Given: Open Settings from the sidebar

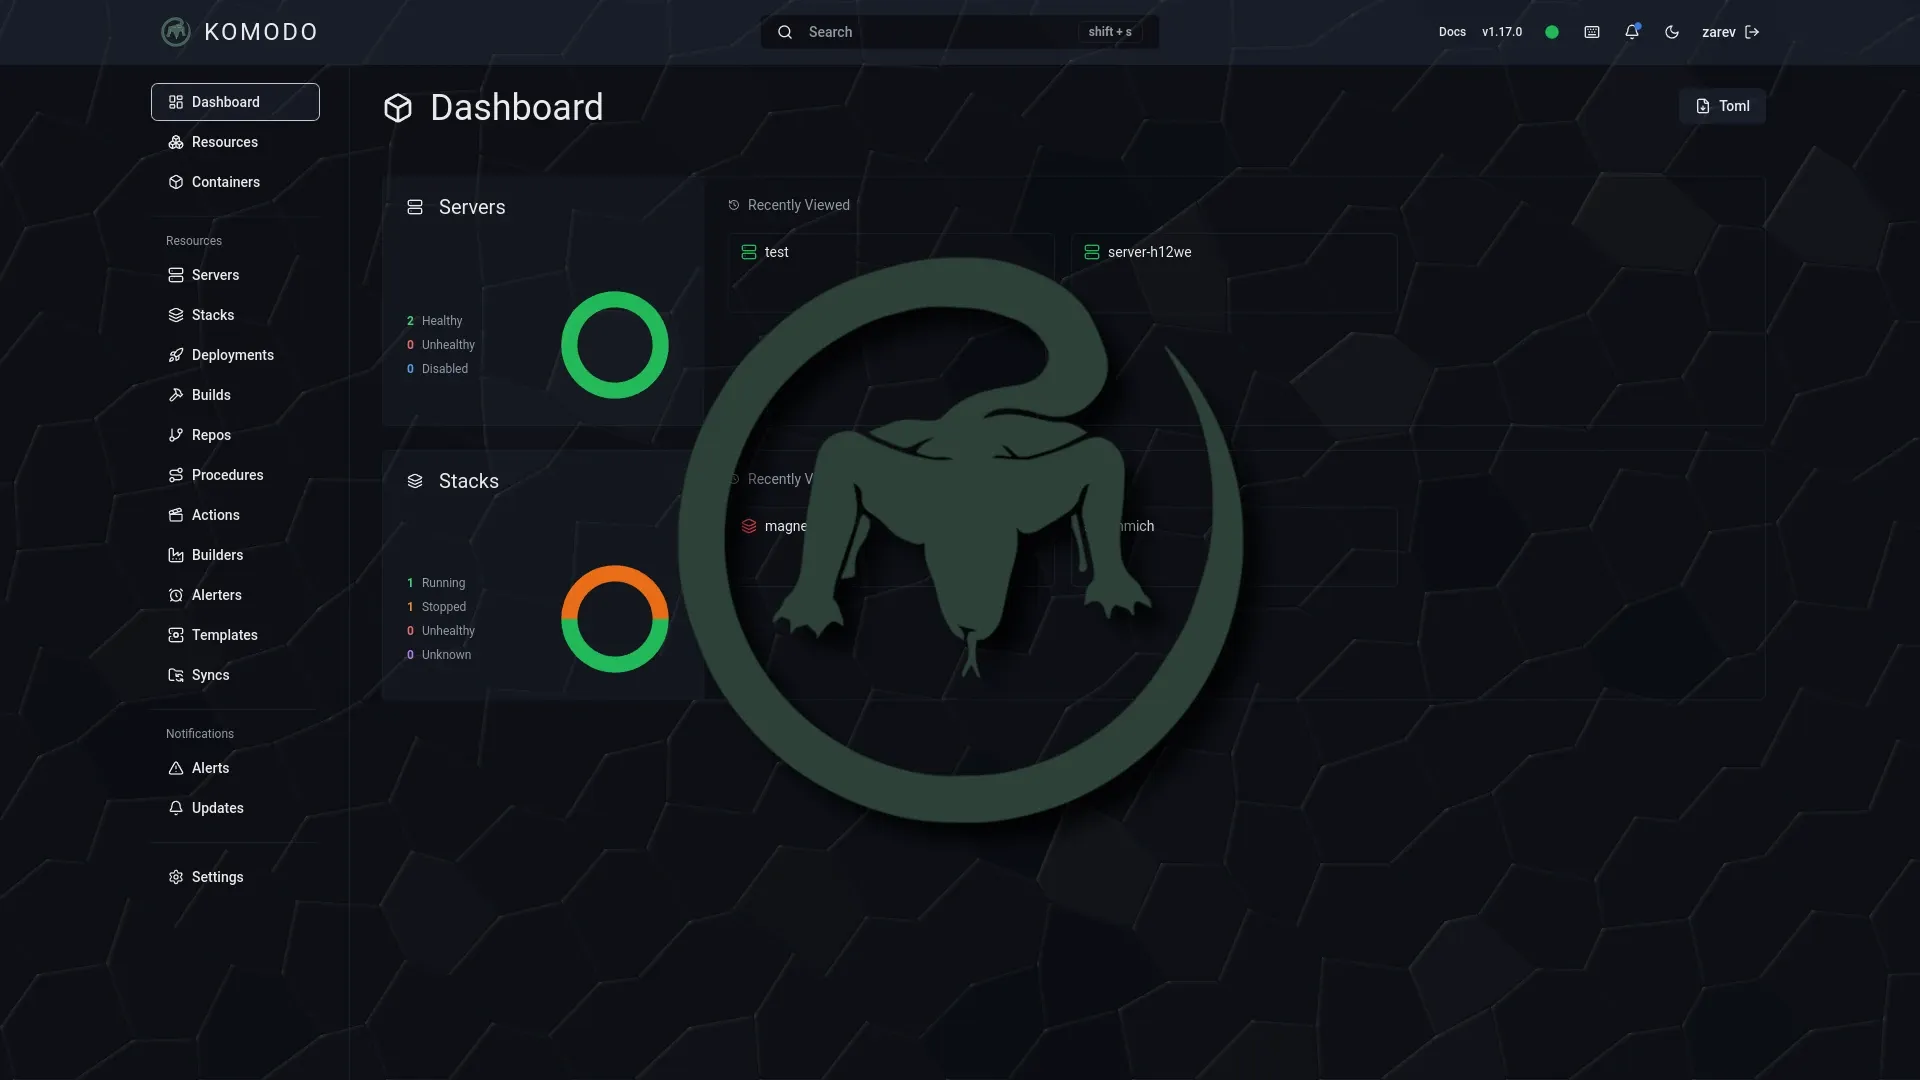Looking at the screenshot, I should coord(176,877).
